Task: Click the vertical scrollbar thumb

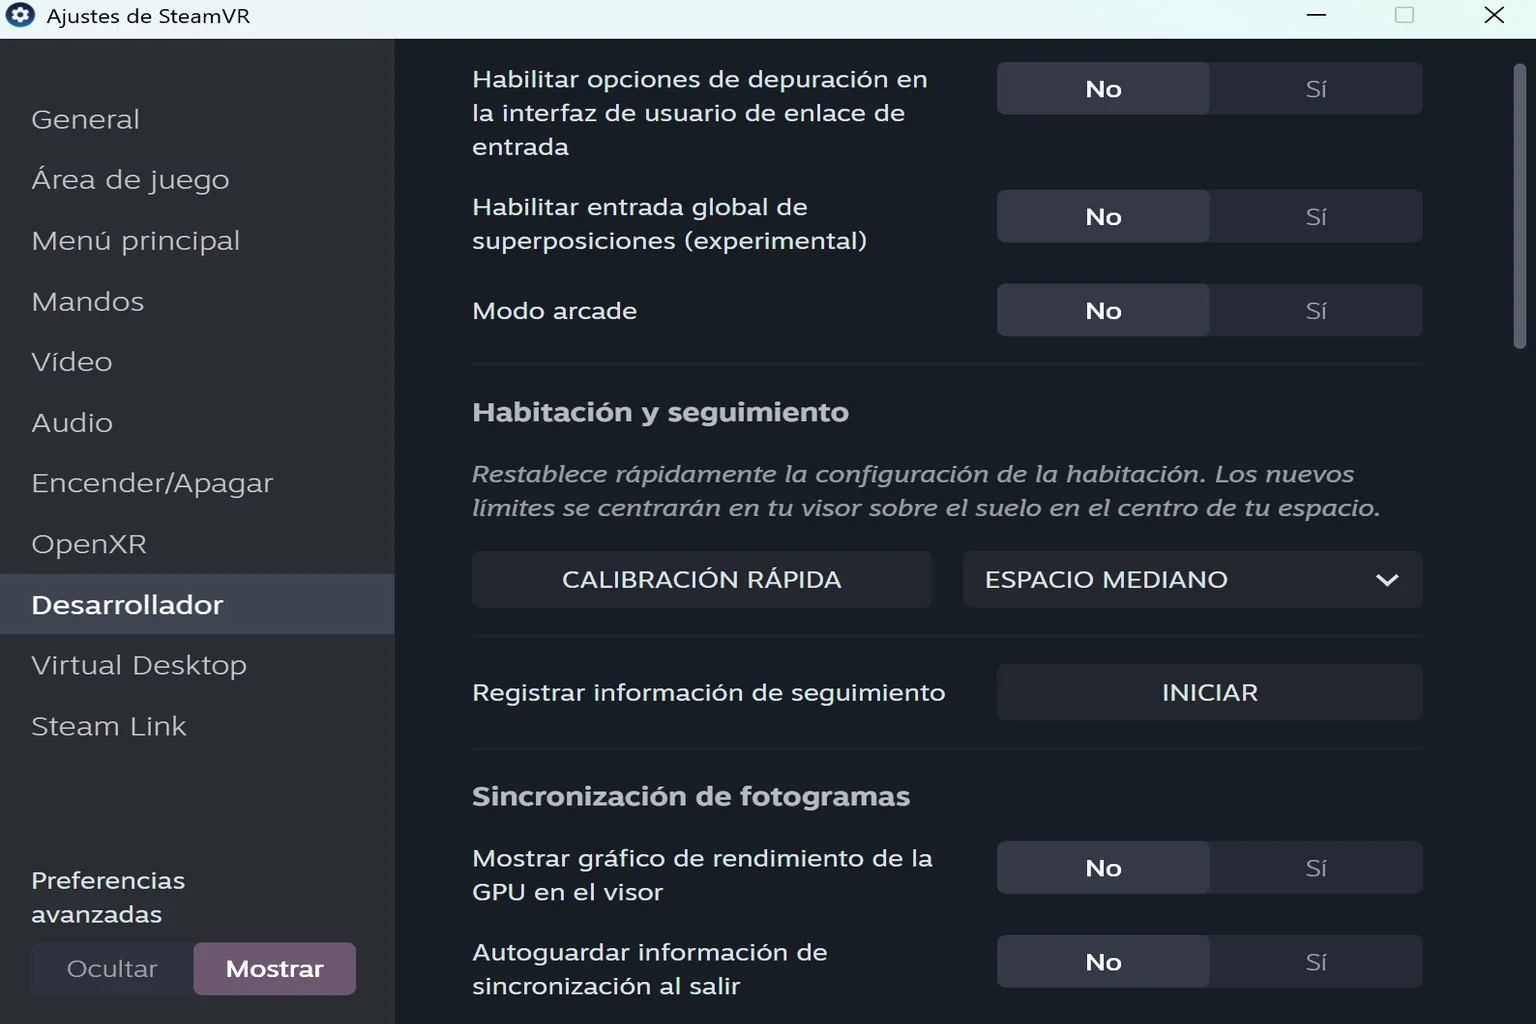Action: (x=1520, y=205)
